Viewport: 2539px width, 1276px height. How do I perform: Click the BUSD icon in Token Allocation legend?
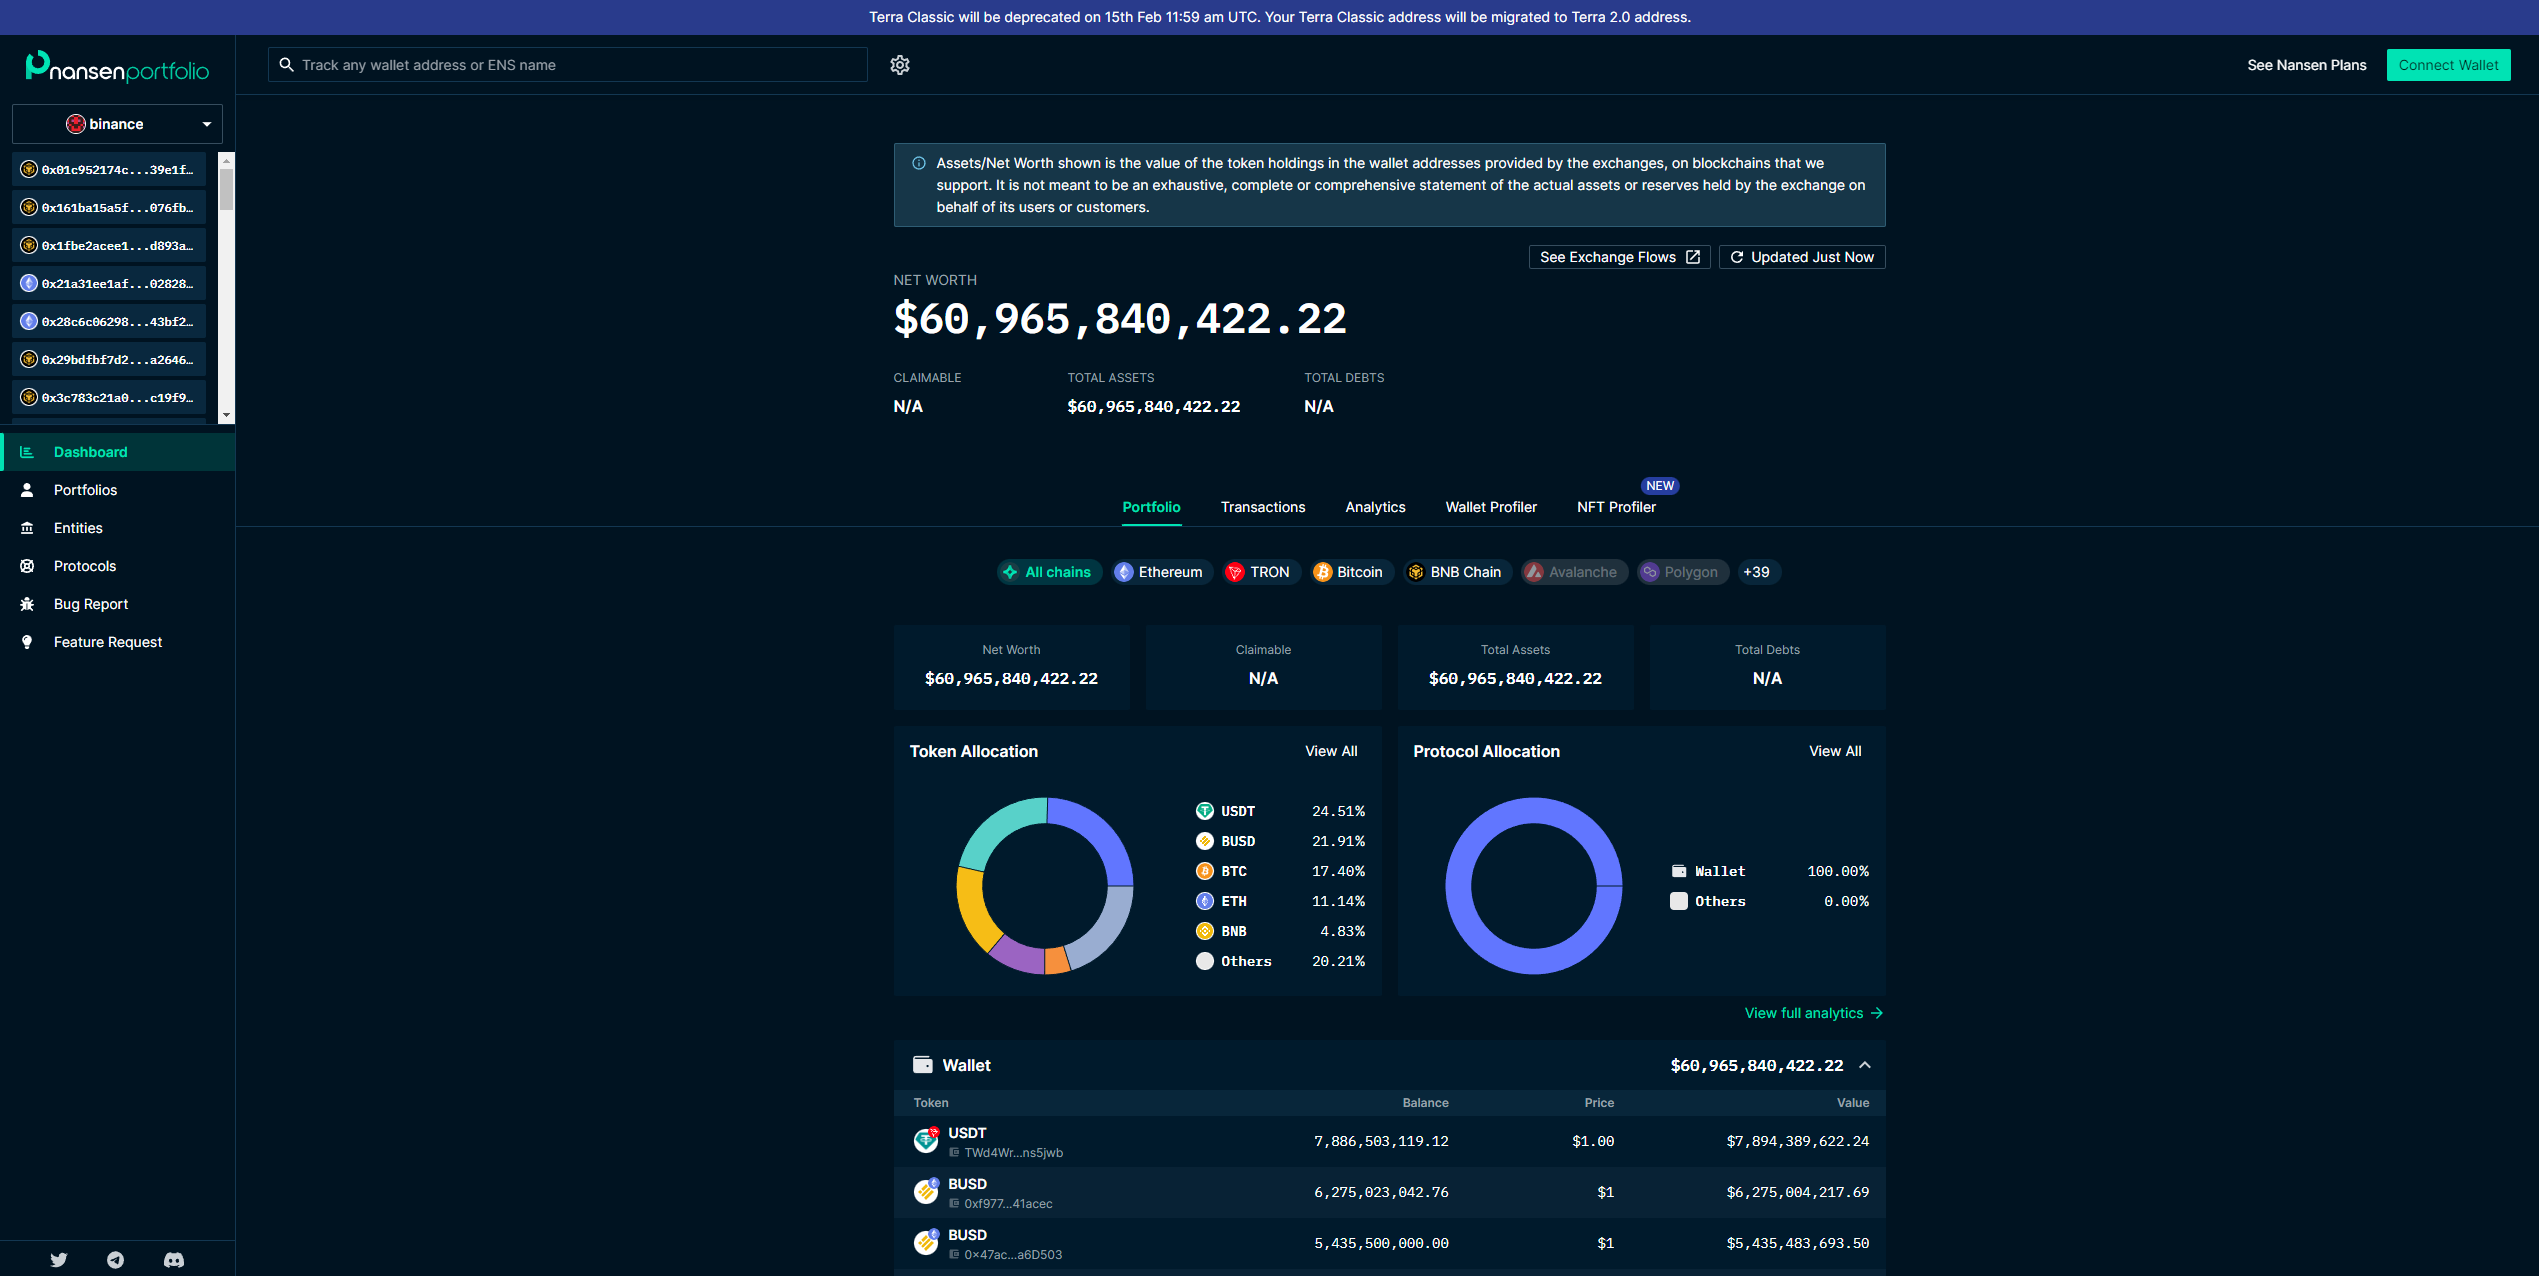tap(1205, 841)
